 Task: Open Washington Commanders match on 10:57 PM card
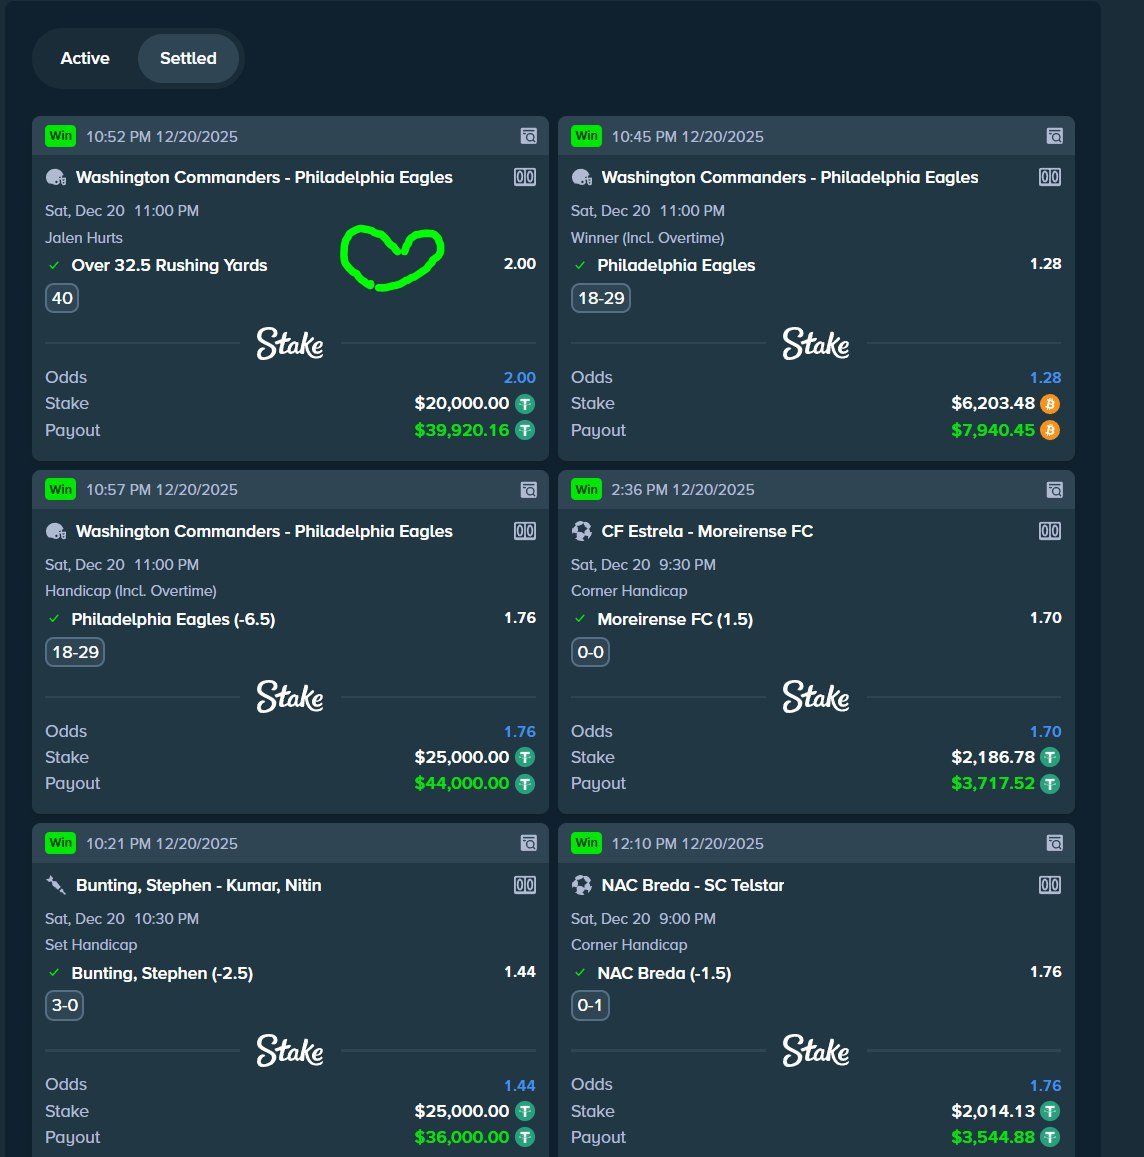coord(264,531)
